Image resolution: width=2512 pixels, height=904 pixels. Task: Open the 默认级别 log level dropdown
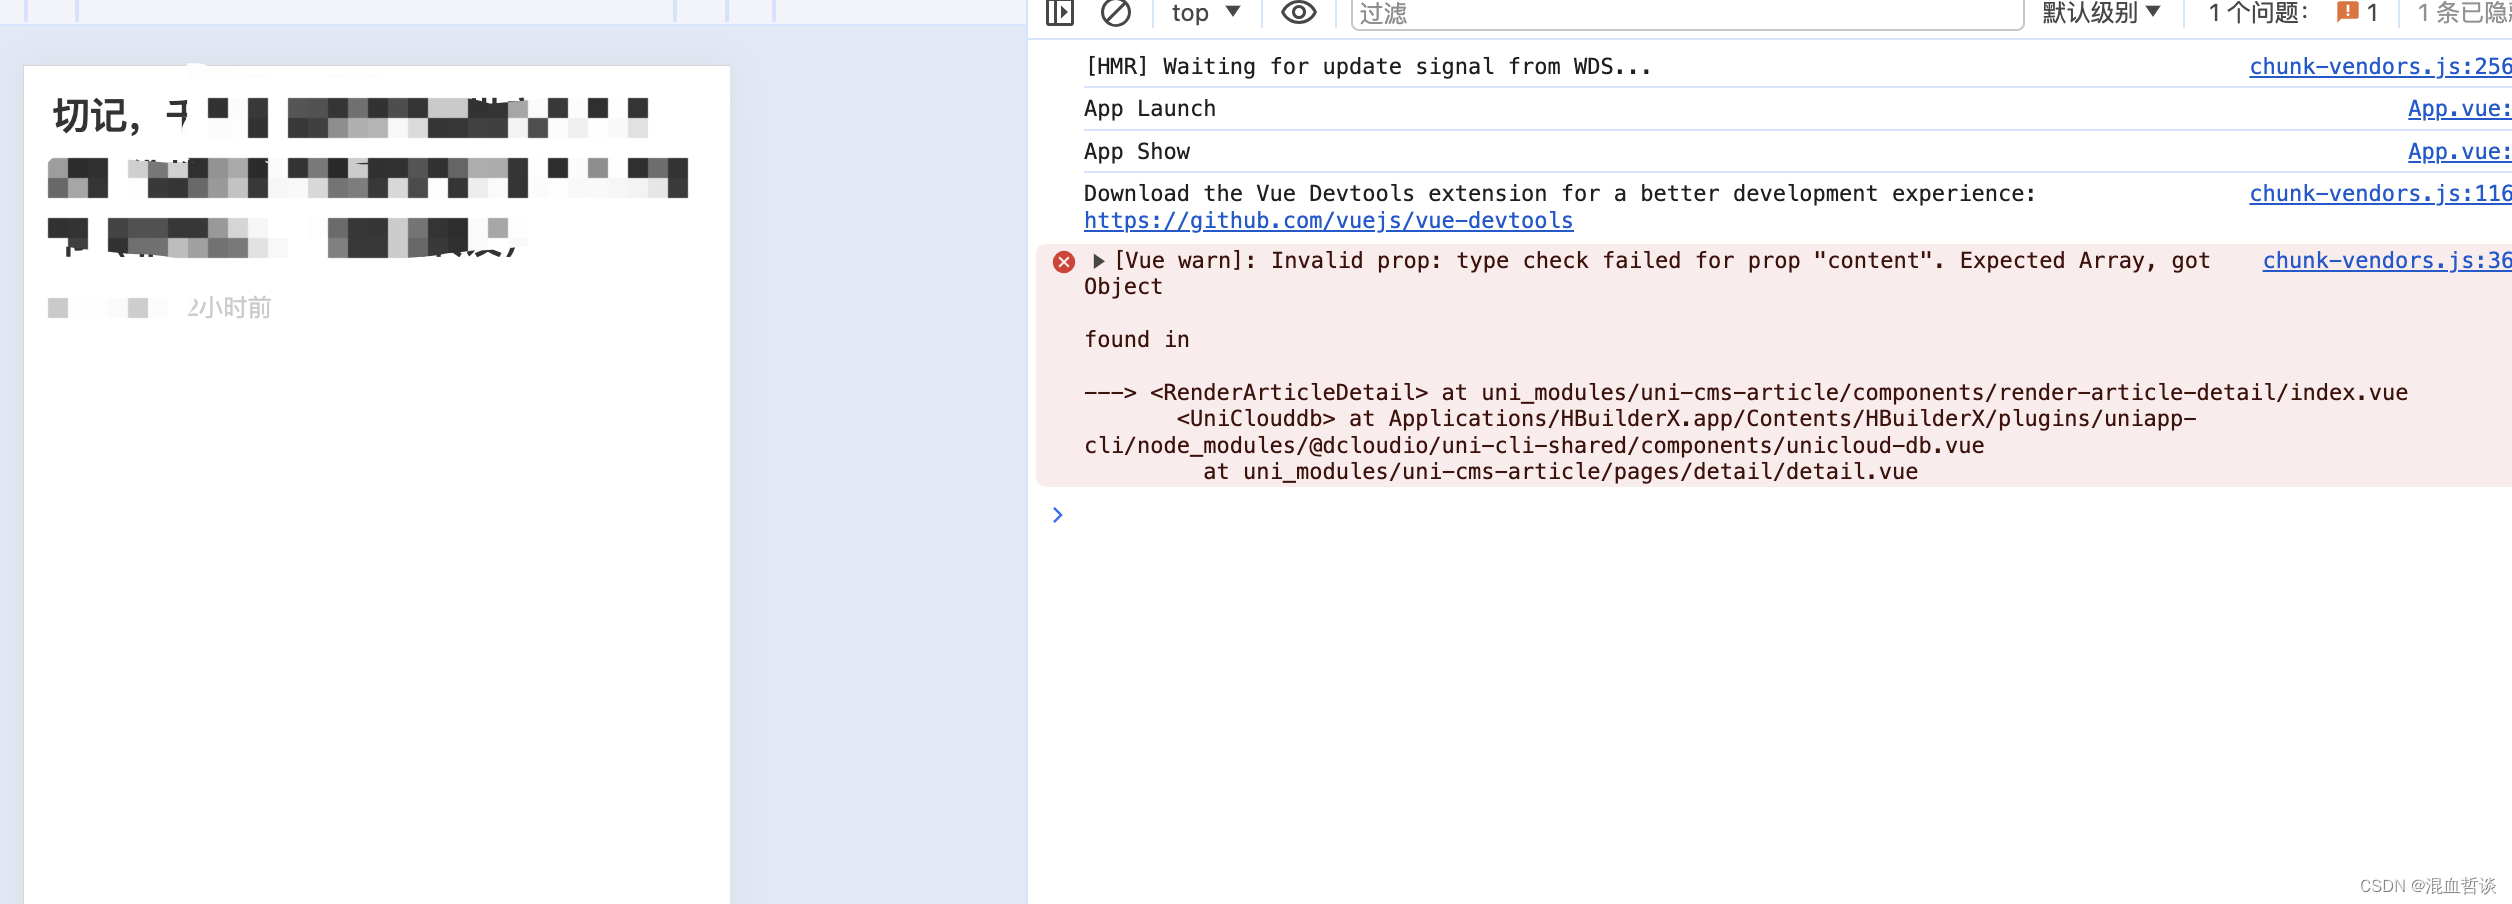tap(2101, 12)
